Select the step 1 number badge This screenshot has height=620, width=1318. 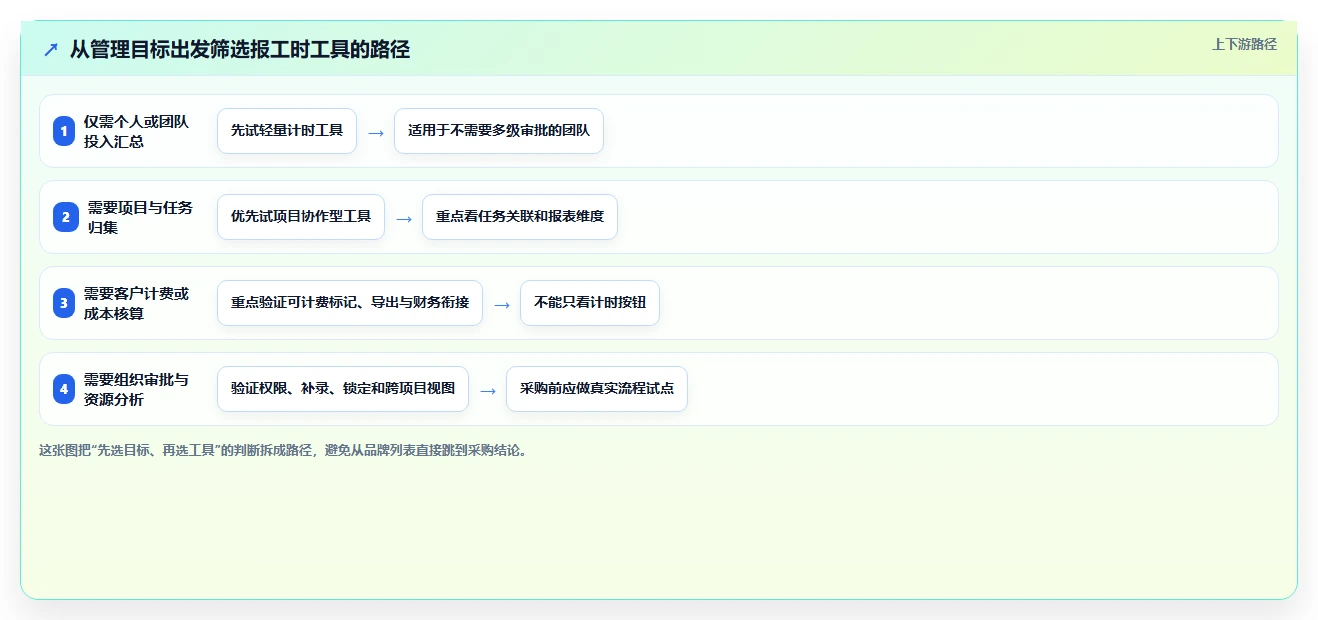click(64, 131)
